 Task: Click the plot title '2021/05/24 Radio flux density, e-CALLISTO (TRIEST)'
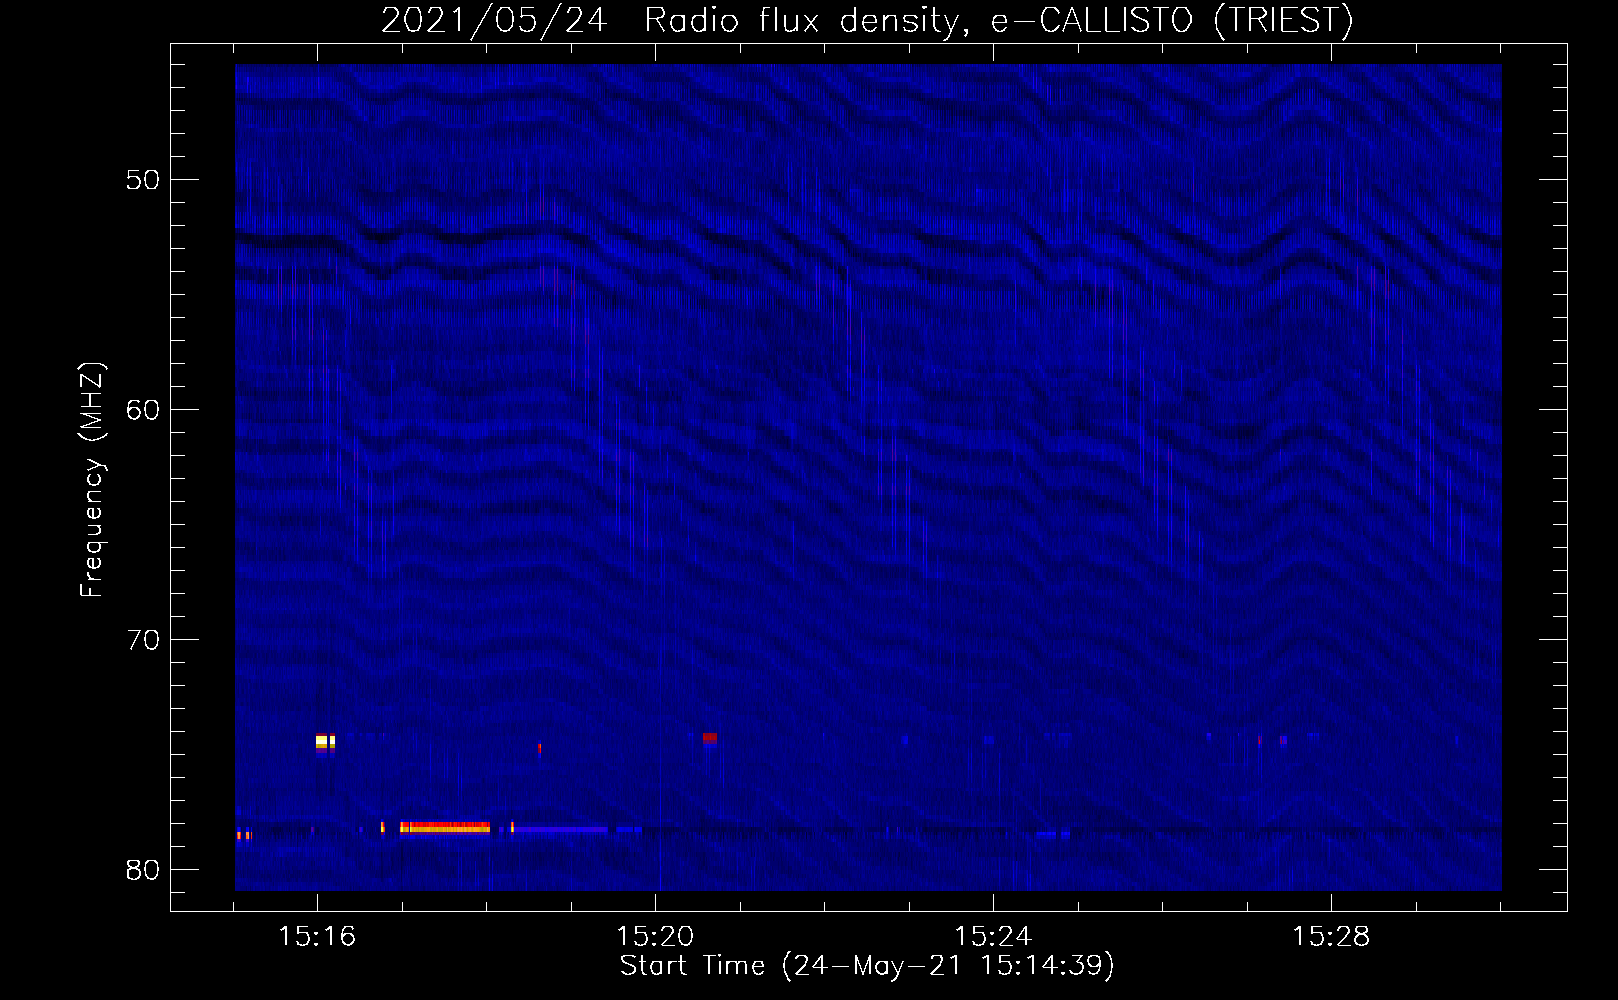pos(867,20)
